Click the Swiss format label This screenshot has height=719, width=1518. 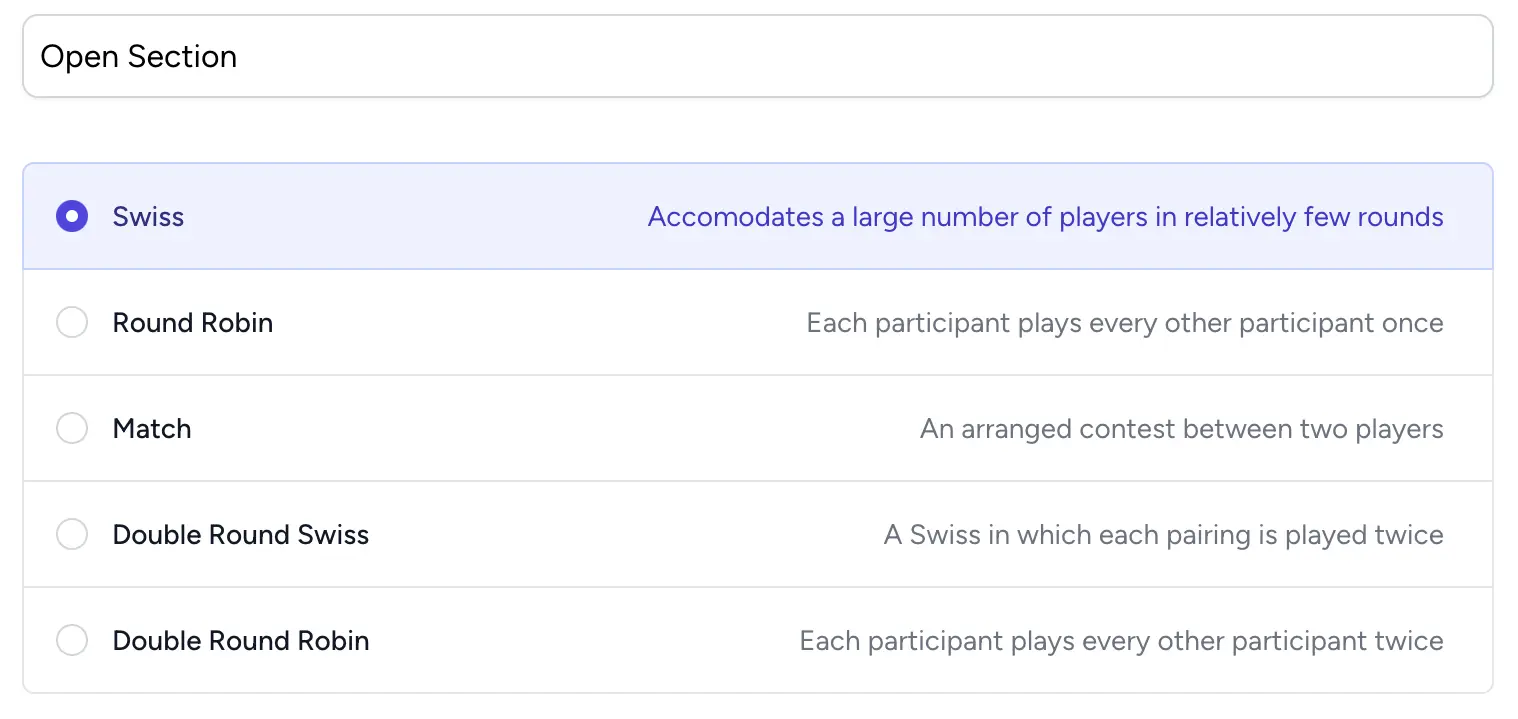(148, 217)
